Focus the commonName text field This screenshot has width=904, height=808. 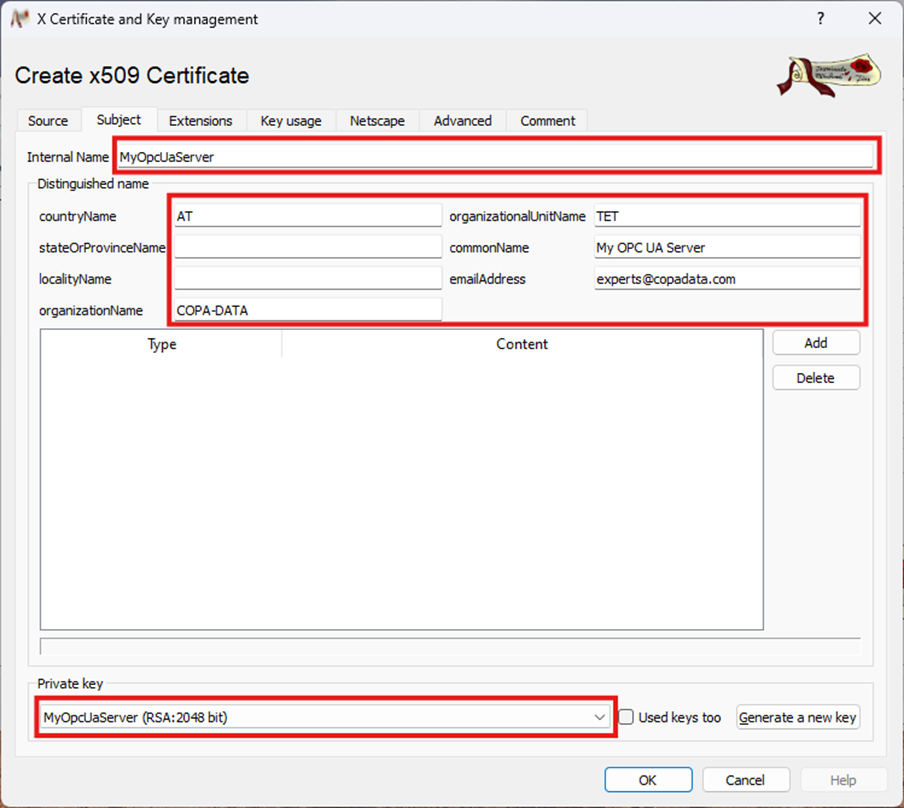click(x=726, y=248)
